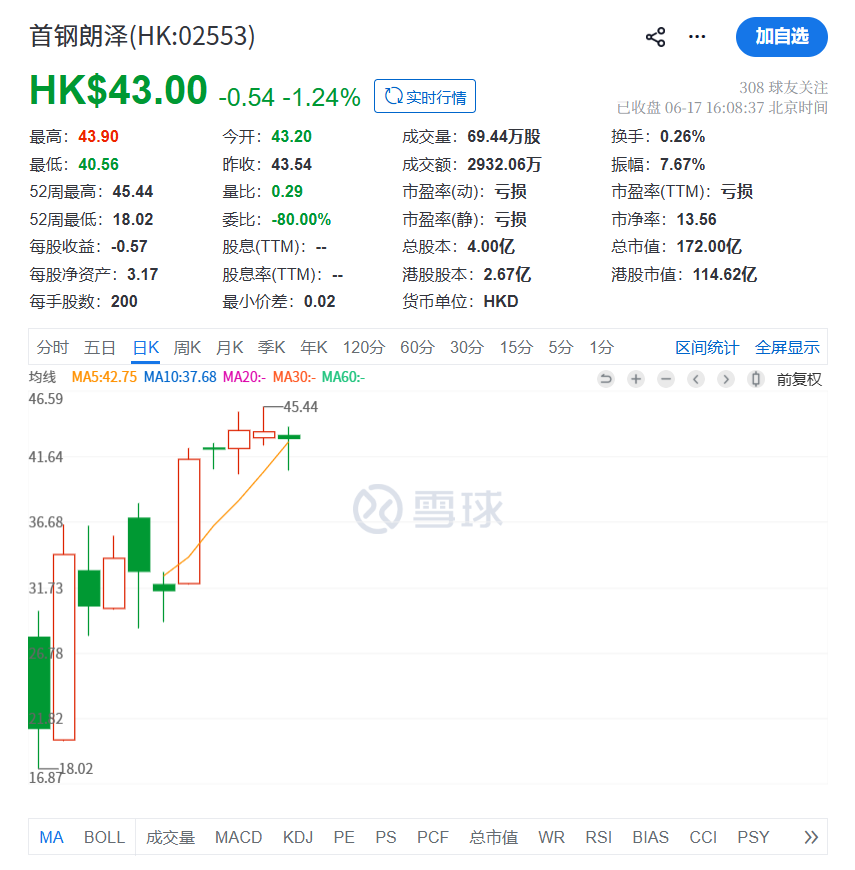
Task: Click the MA60 moving average label
Action: click(x=343, y=377)
